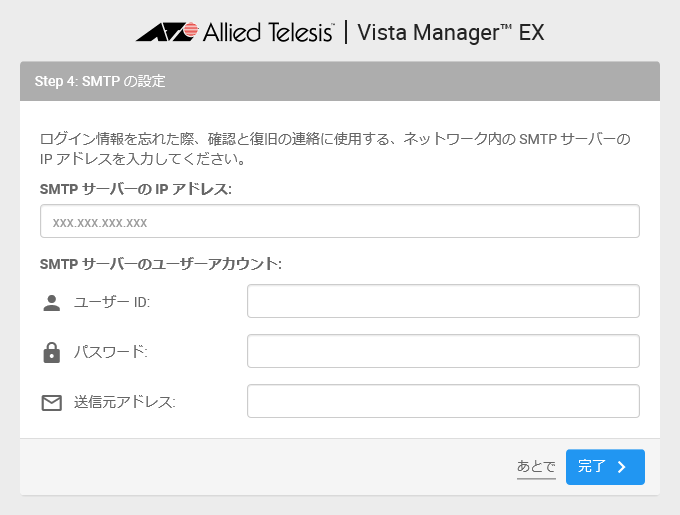The width and height of the screenshot is (680, 515).
Task: Click into the ユーザー ID input box
Action: click(443, 301)
